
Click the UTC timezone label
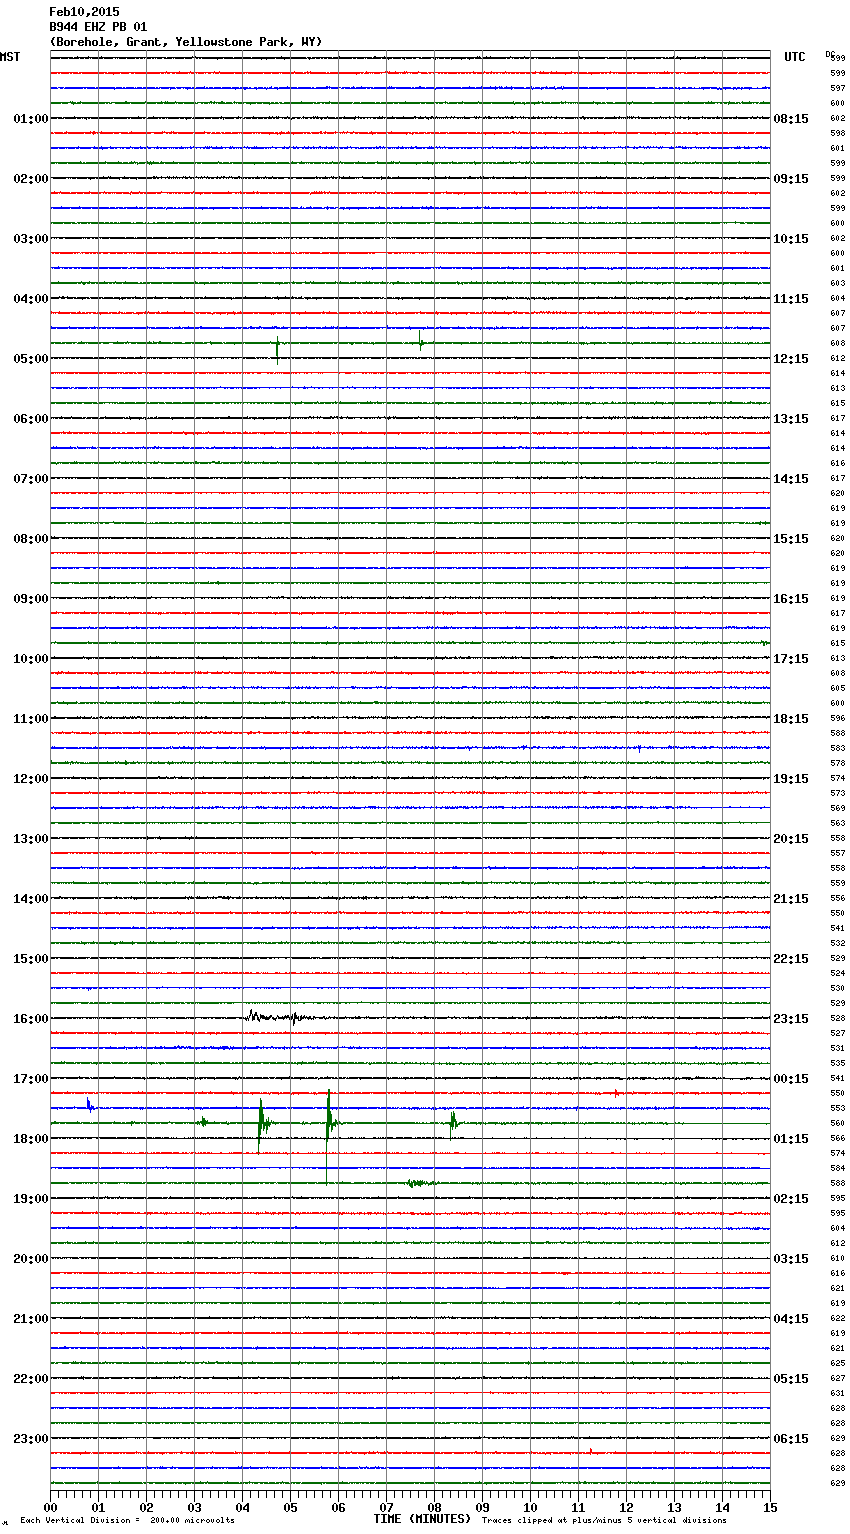pos(795,57)
